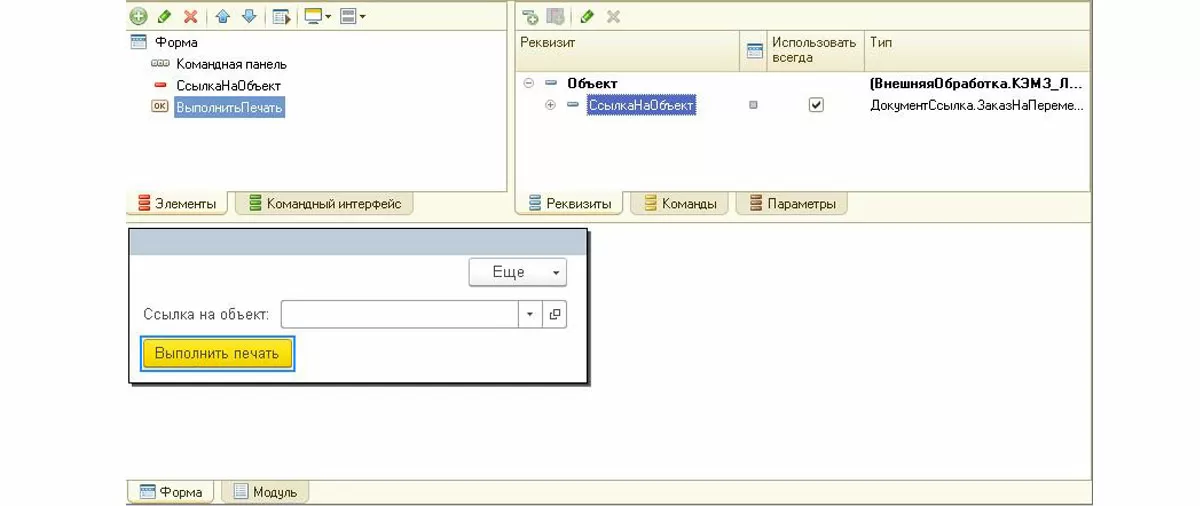This screenshot has width=1200, height=506.
Task: Switch to the Командный интерфейс tab
Action: click(325, 204)
